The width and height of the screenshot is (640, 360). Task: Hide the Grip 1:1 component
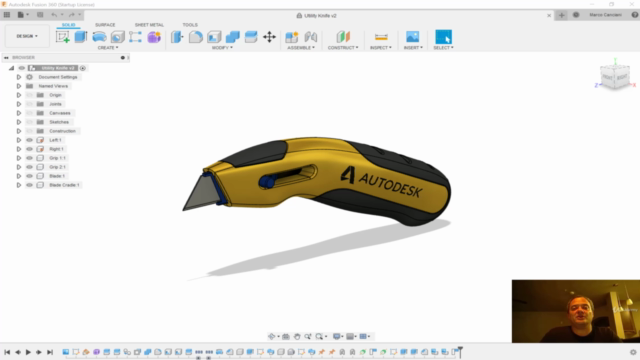(x=29, y=158)
